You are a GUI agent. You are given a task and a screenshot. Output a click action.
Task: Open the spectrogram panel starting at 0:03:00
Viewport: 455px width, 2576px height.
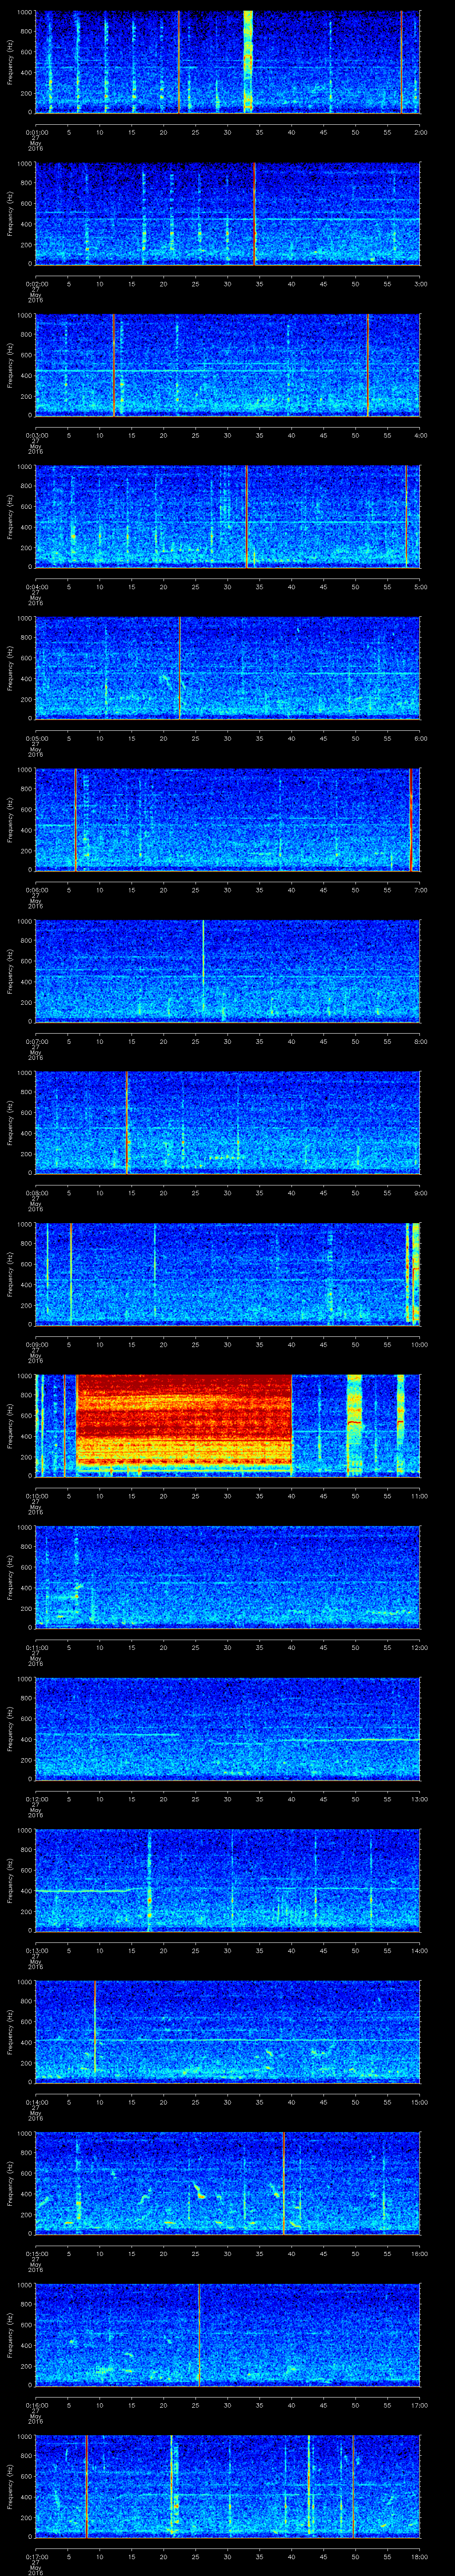228,365
